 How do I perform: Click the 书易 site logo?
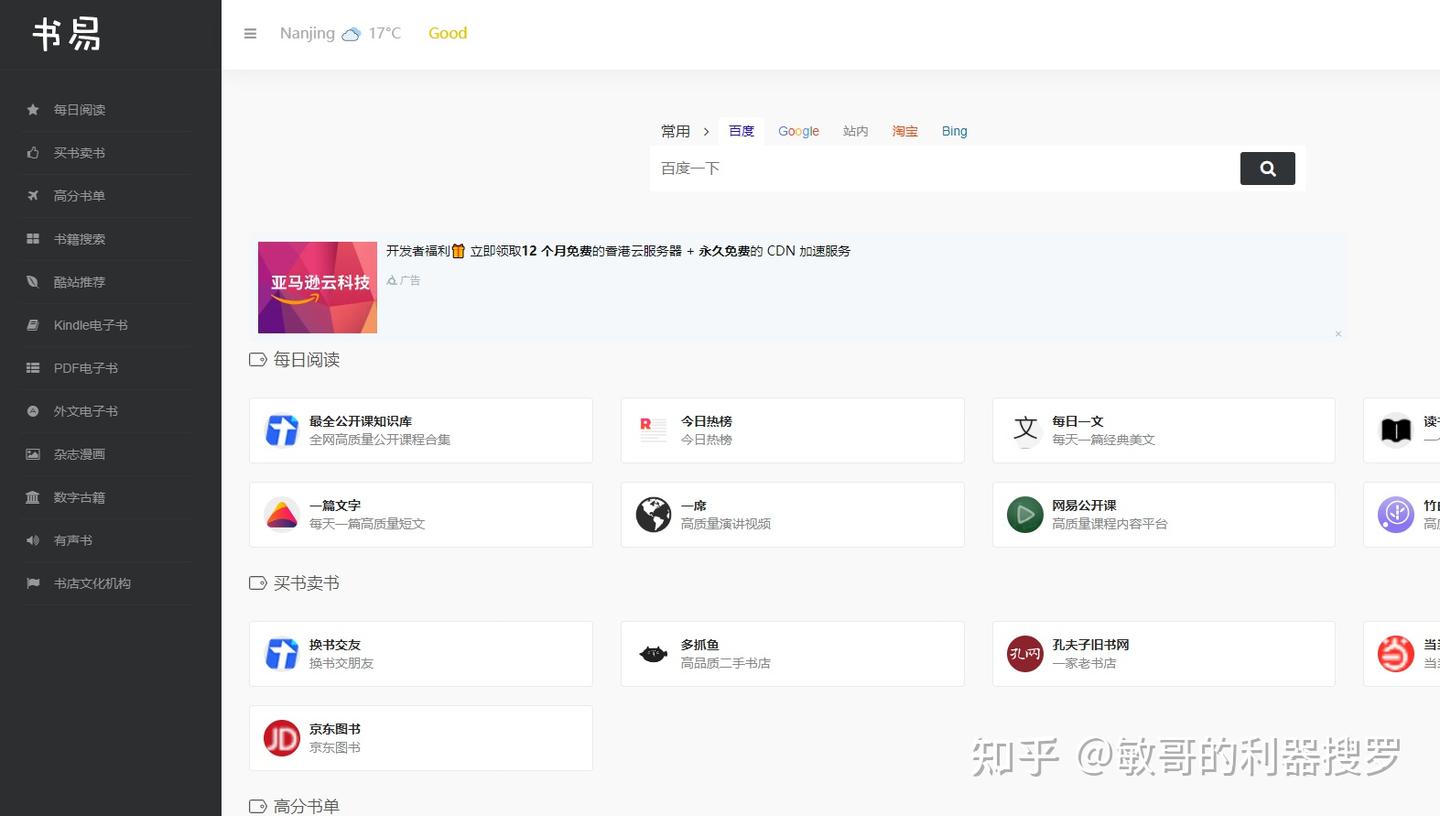coord(67,34)
